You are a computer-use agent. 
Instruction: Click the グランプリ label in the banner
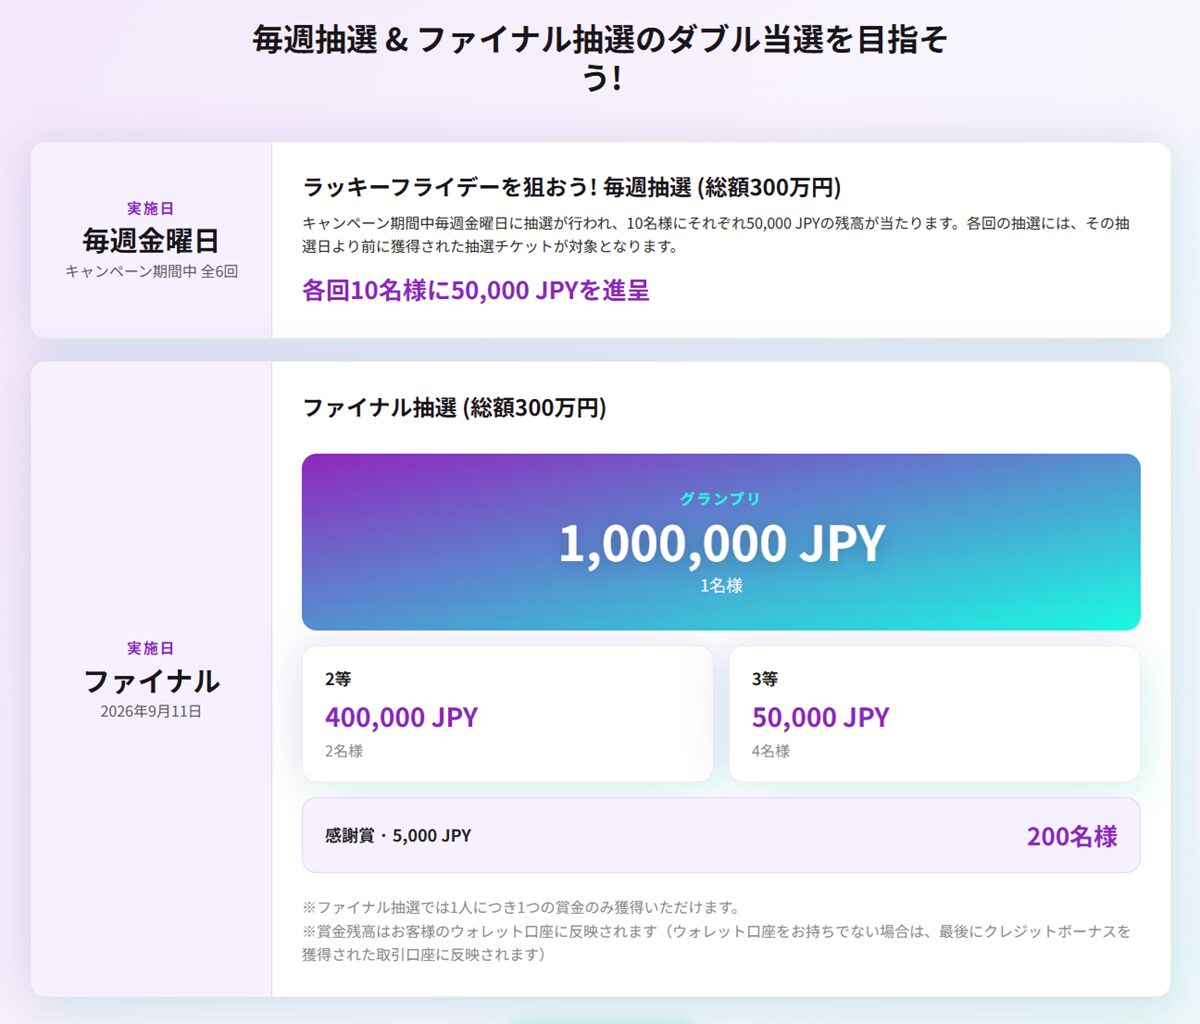pos(721,498)
